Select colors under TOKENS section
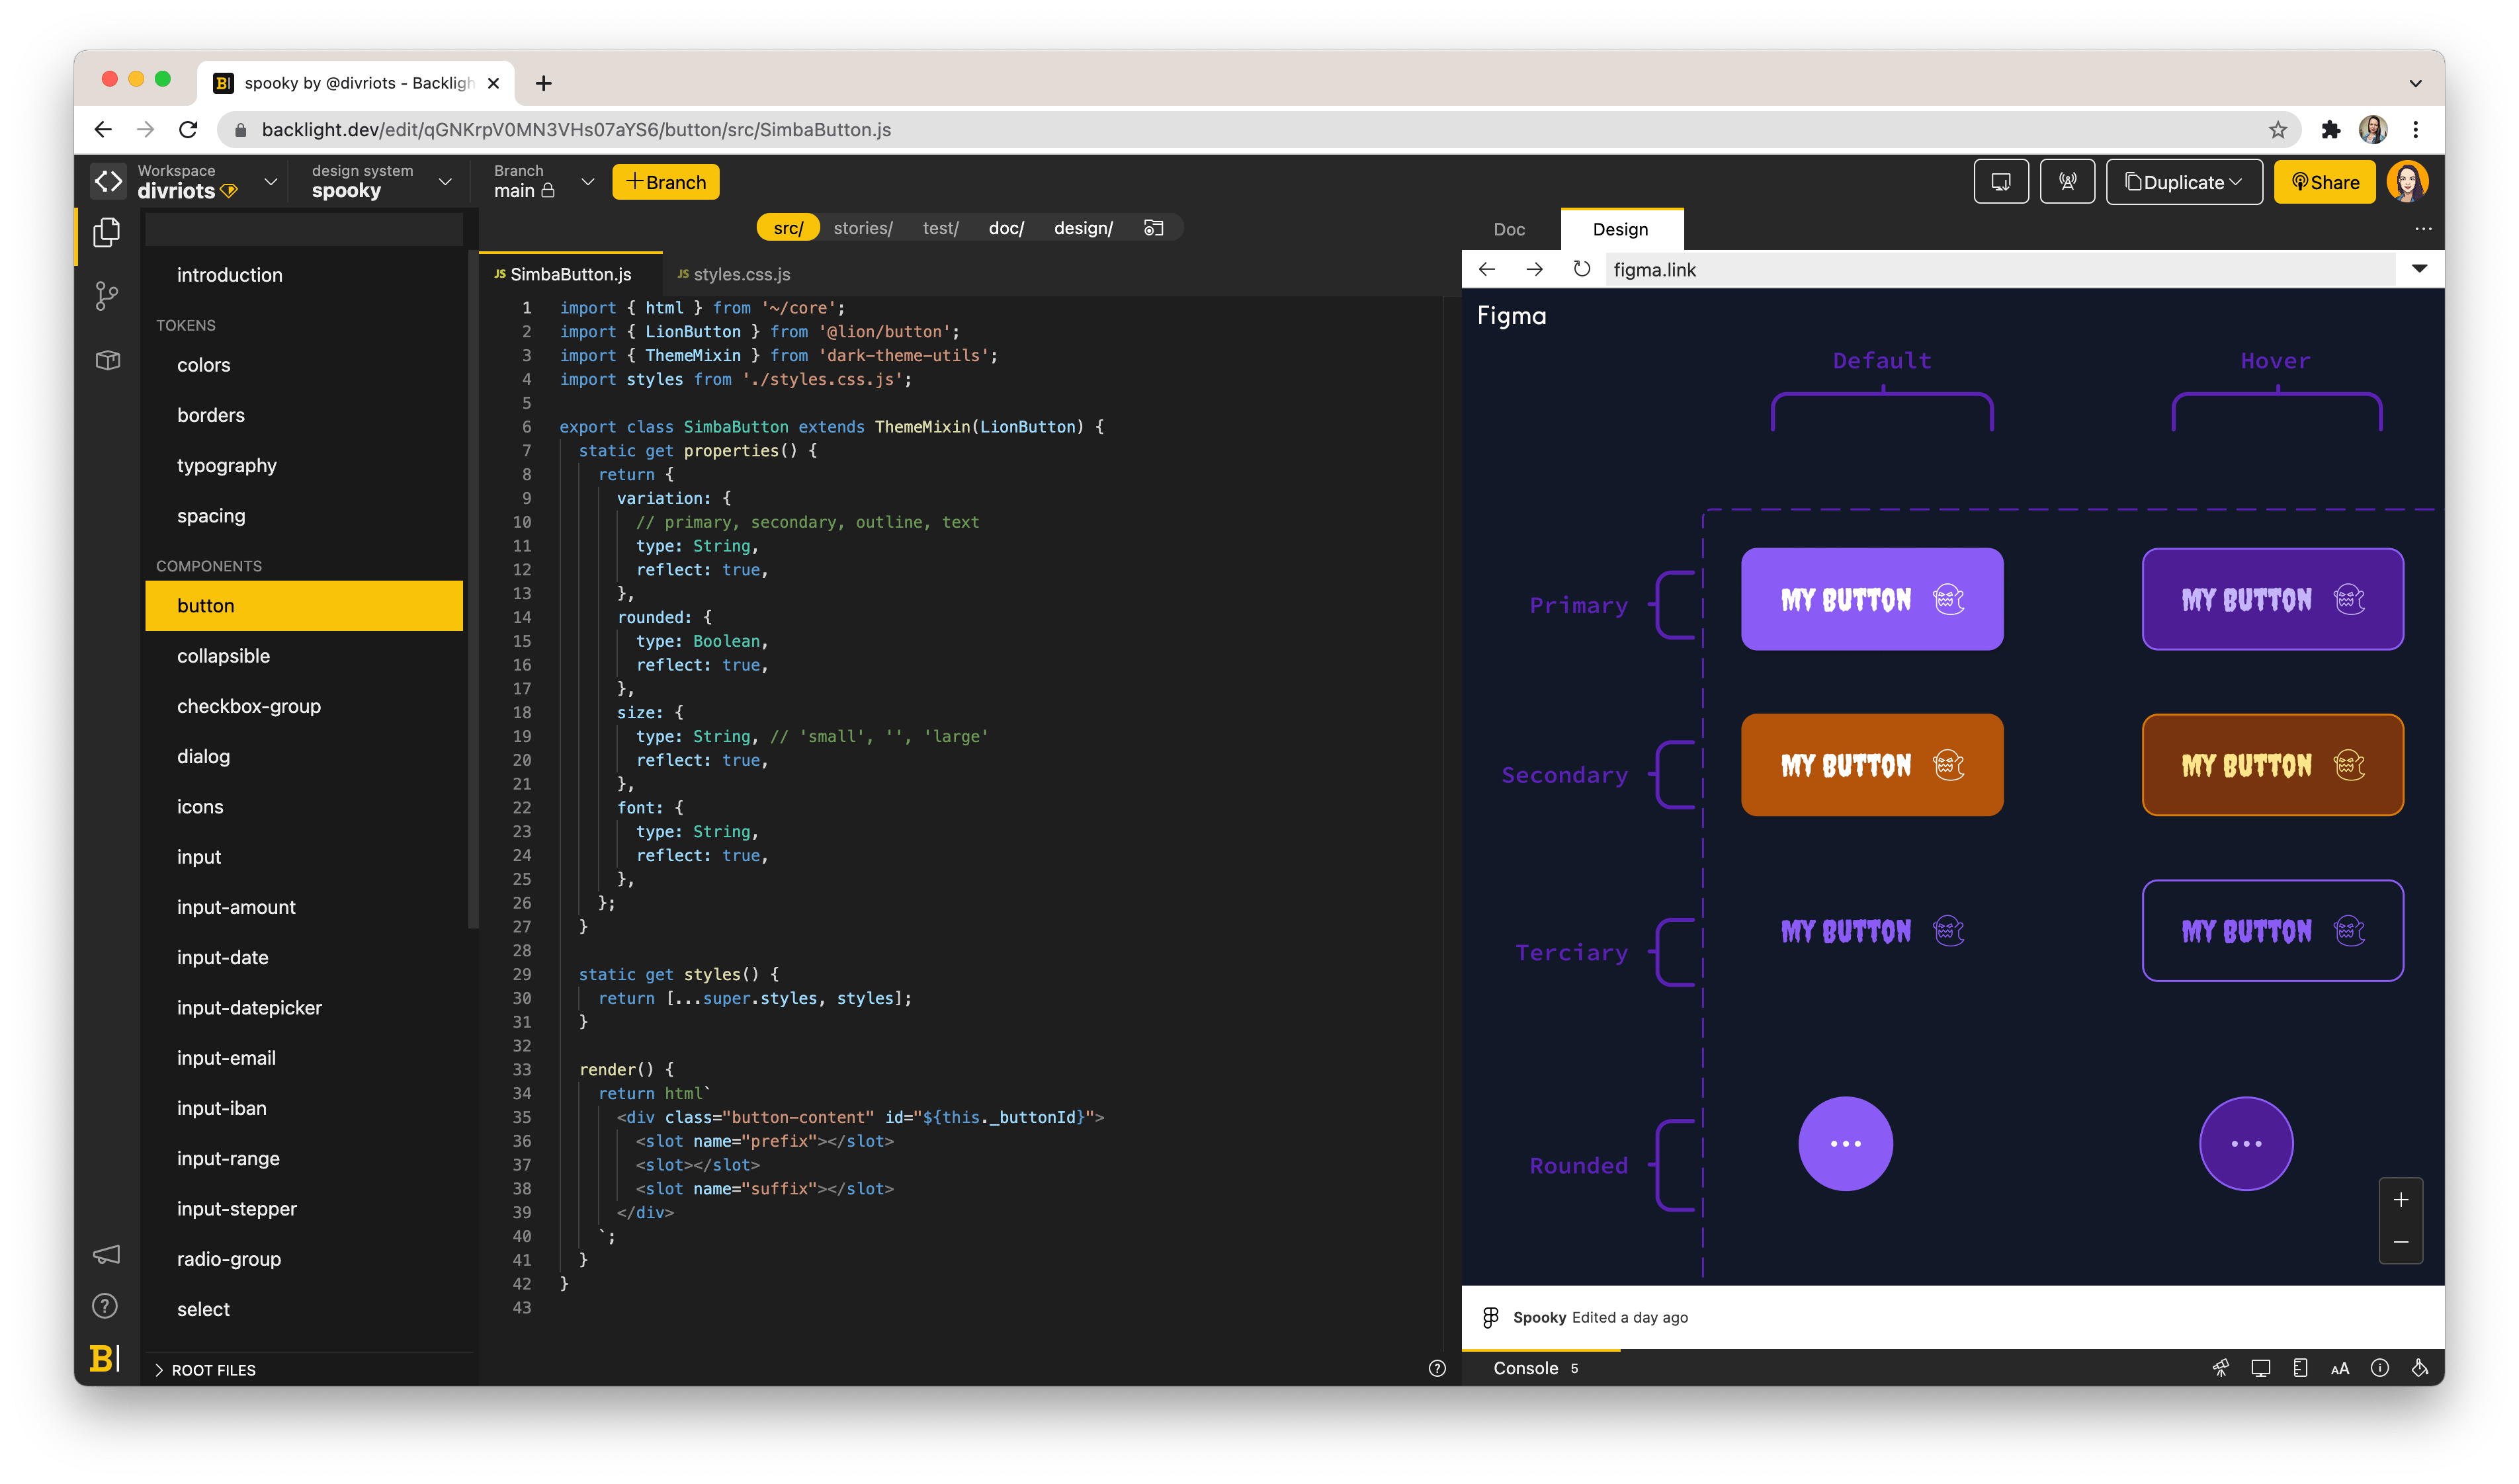This screenshot has height=1484, width=2519. 200,364
